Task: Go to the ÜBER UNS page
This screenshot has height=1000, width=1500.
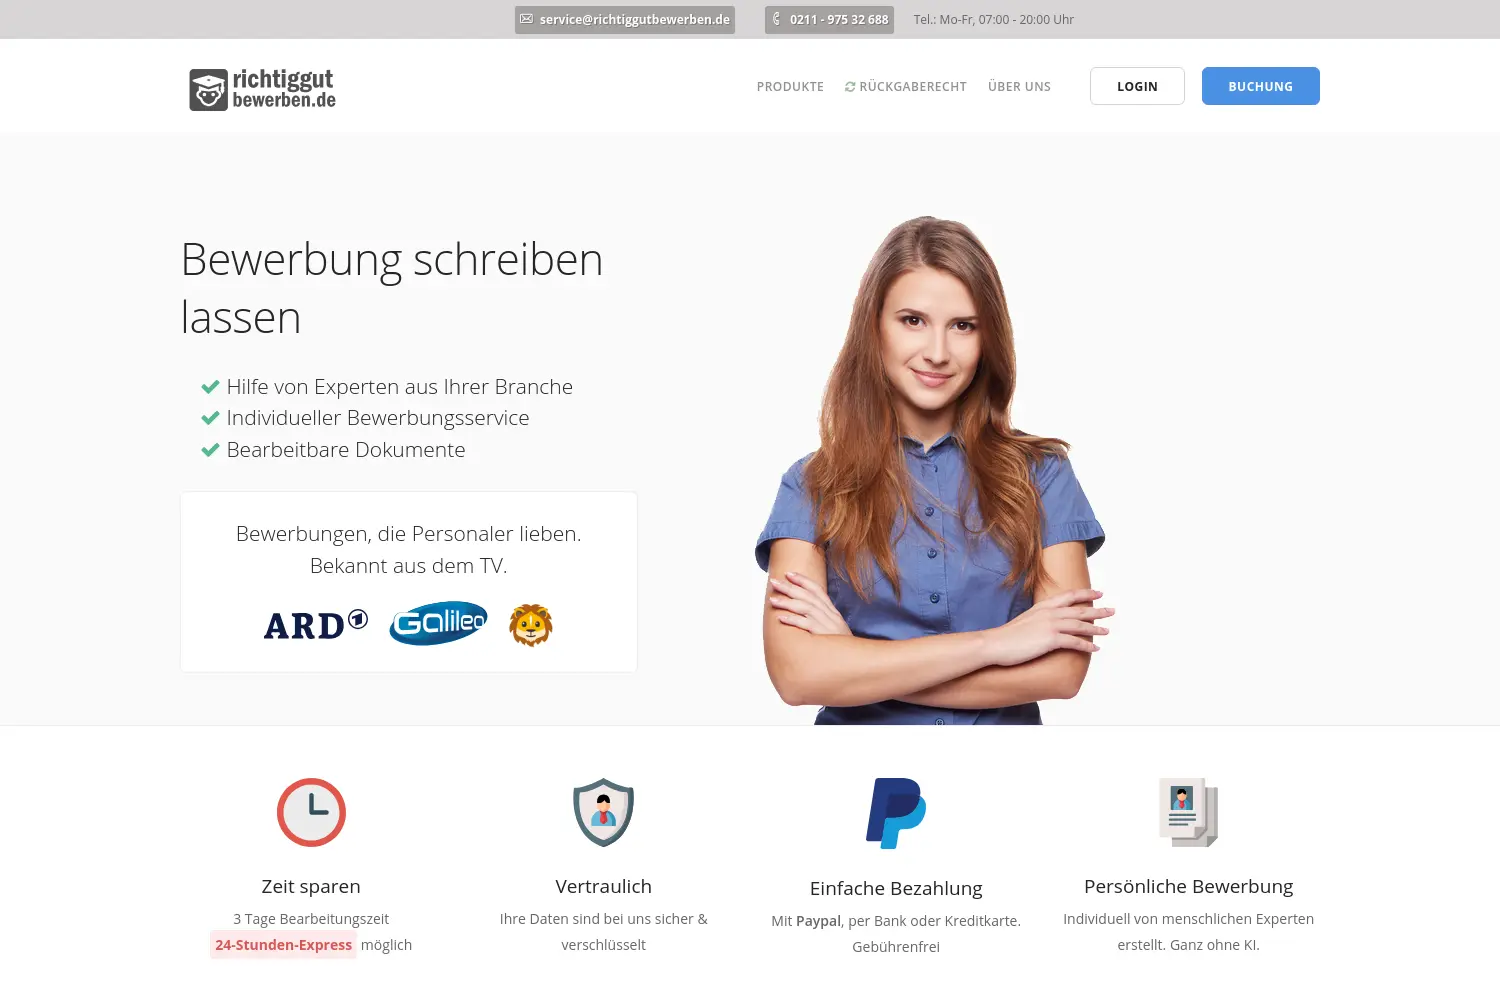Action: pos(1019,87)
